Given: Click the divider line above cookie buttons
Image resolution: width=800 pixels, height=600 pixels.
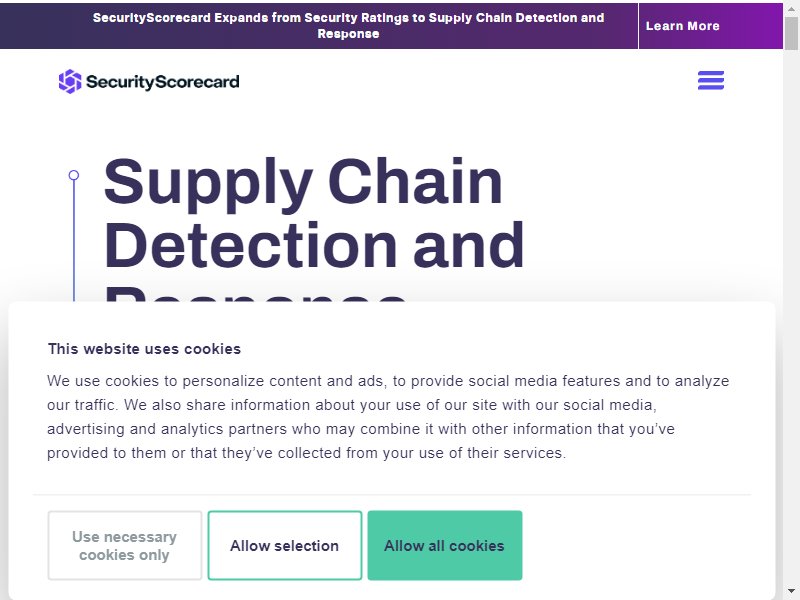Looking at the screenshot, I should 392,494.
